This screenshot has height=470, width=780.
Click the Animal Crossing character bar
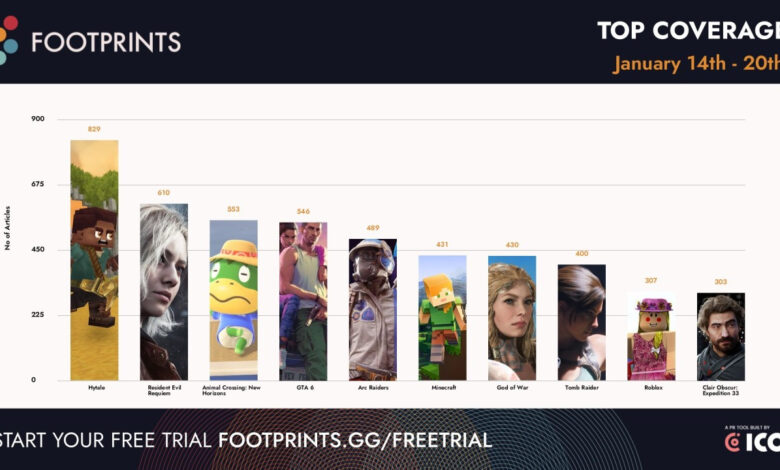[233, 300]
